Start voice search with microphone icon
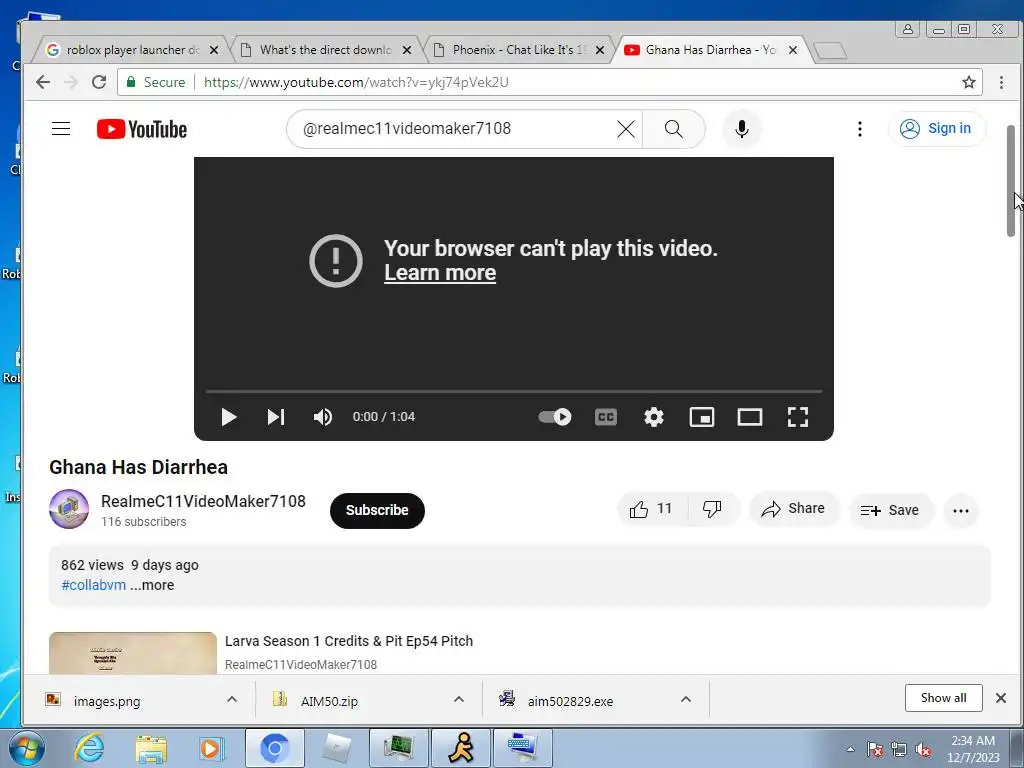The height and width of the screenshot is (768, 1024). point(741,129)
